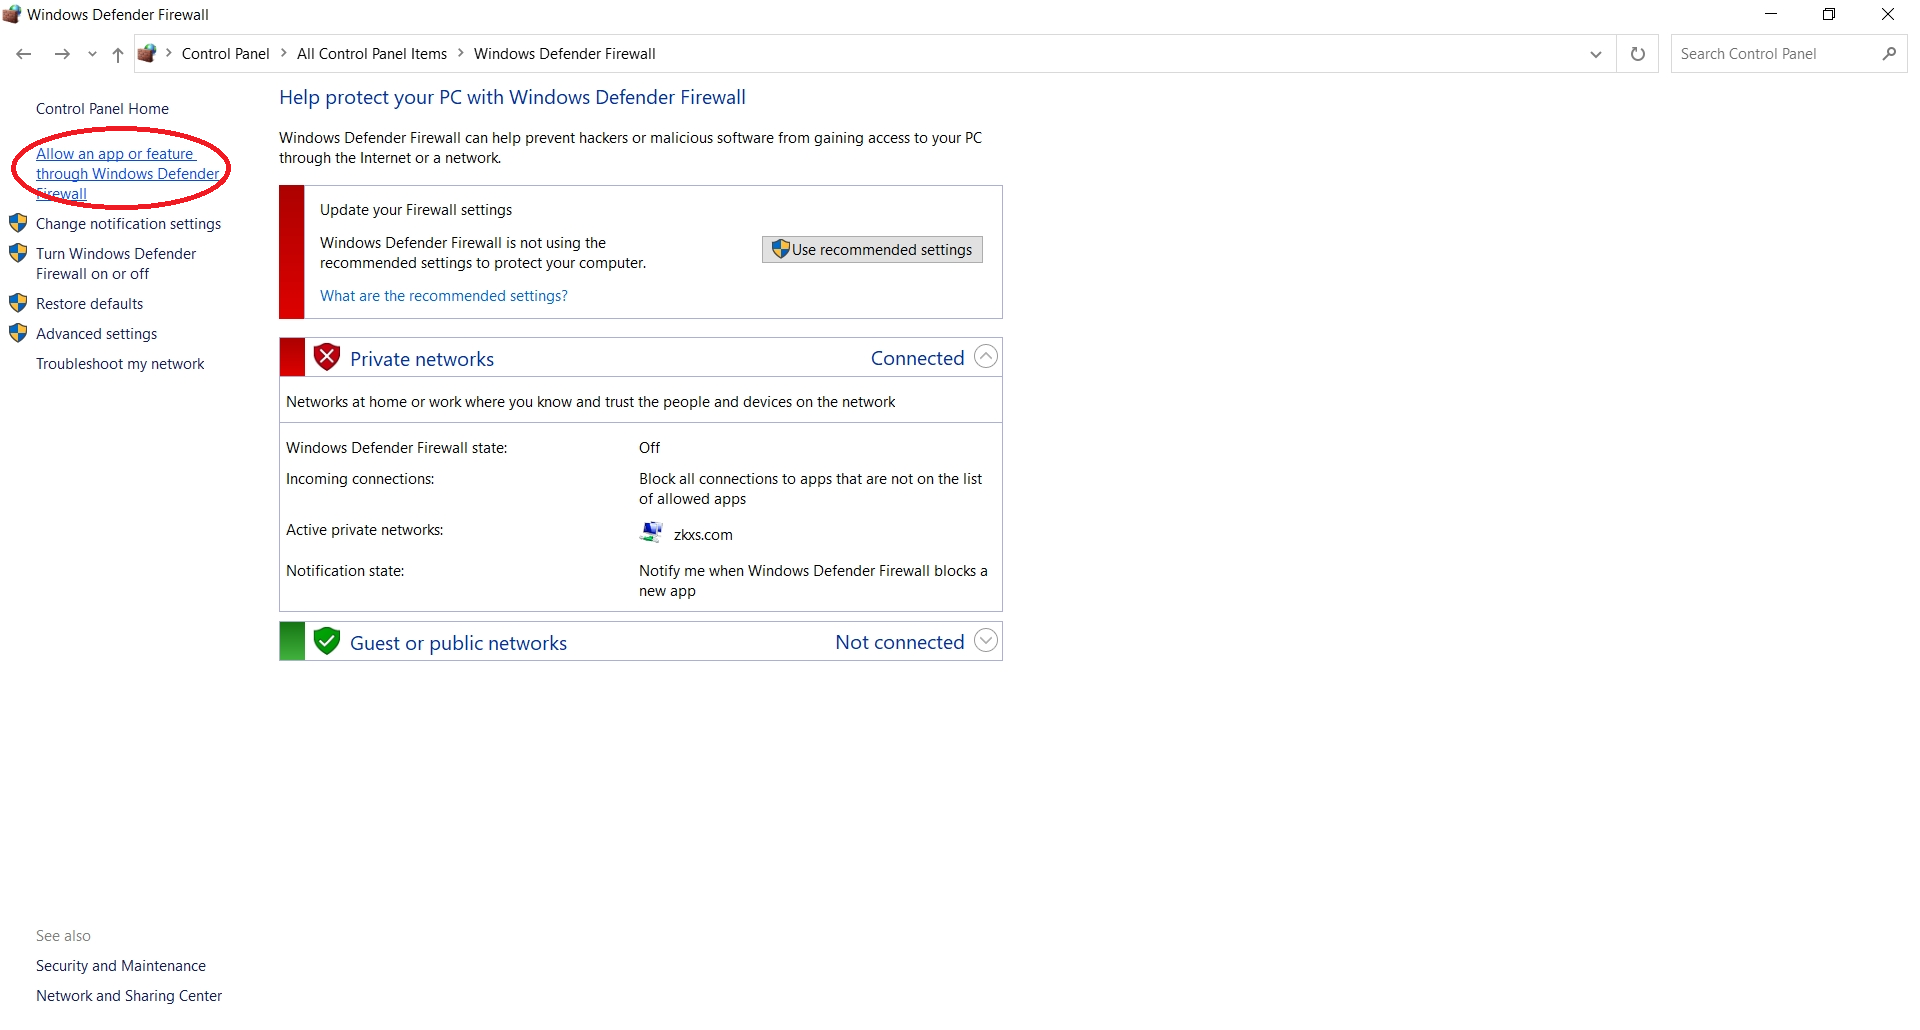Image resolution: width=1920 pixels, height=1030 pixels.
Task: Refresh the Windows Defender Firewall page
Action: pyautogui.click(x=1638, y=54)
